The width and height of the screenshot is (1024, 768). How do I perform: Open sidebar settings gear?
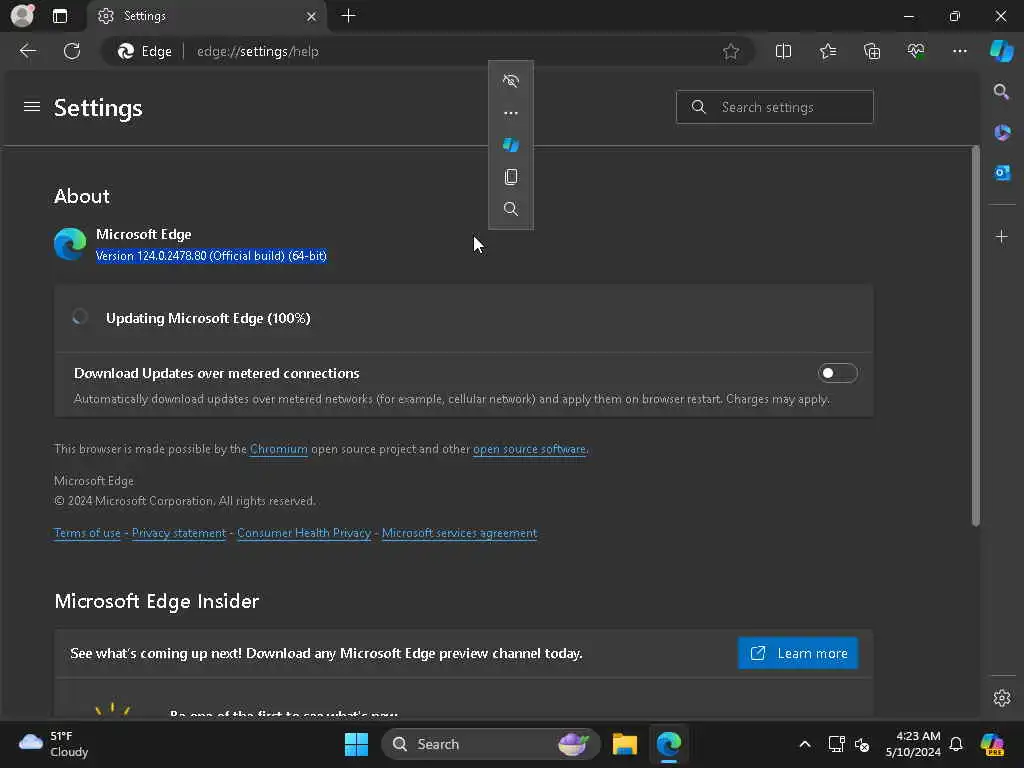pos(1002,697)
